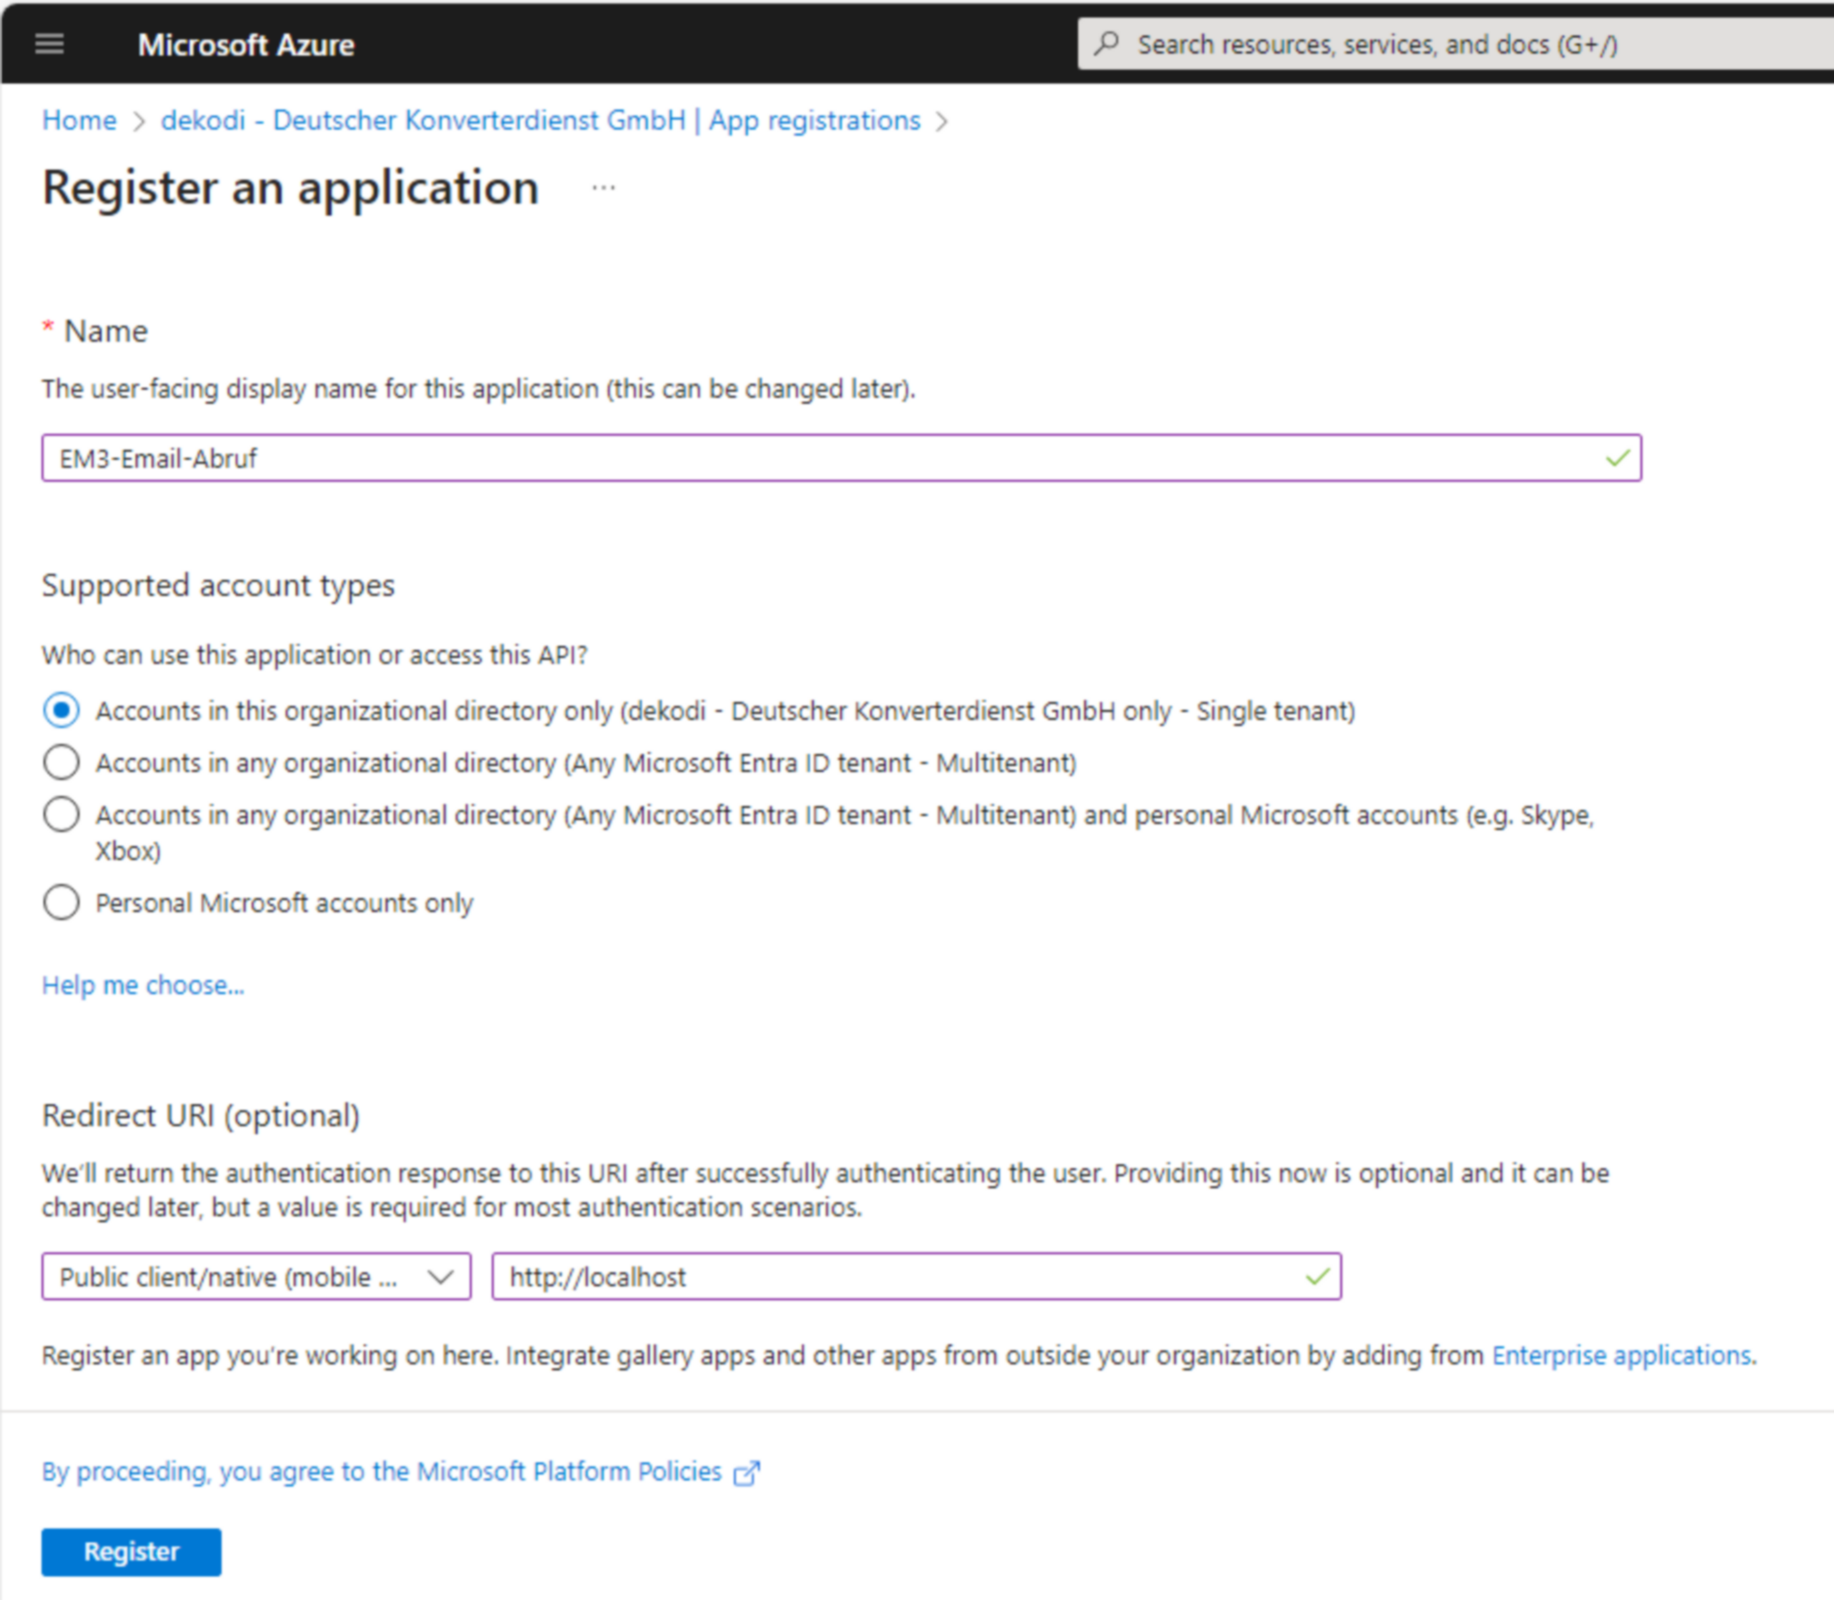The width and height of the screenshot is (1834, 1600).
Task: Open dekodi App registrations breadcrumb
Action: [x=540, y=121]
